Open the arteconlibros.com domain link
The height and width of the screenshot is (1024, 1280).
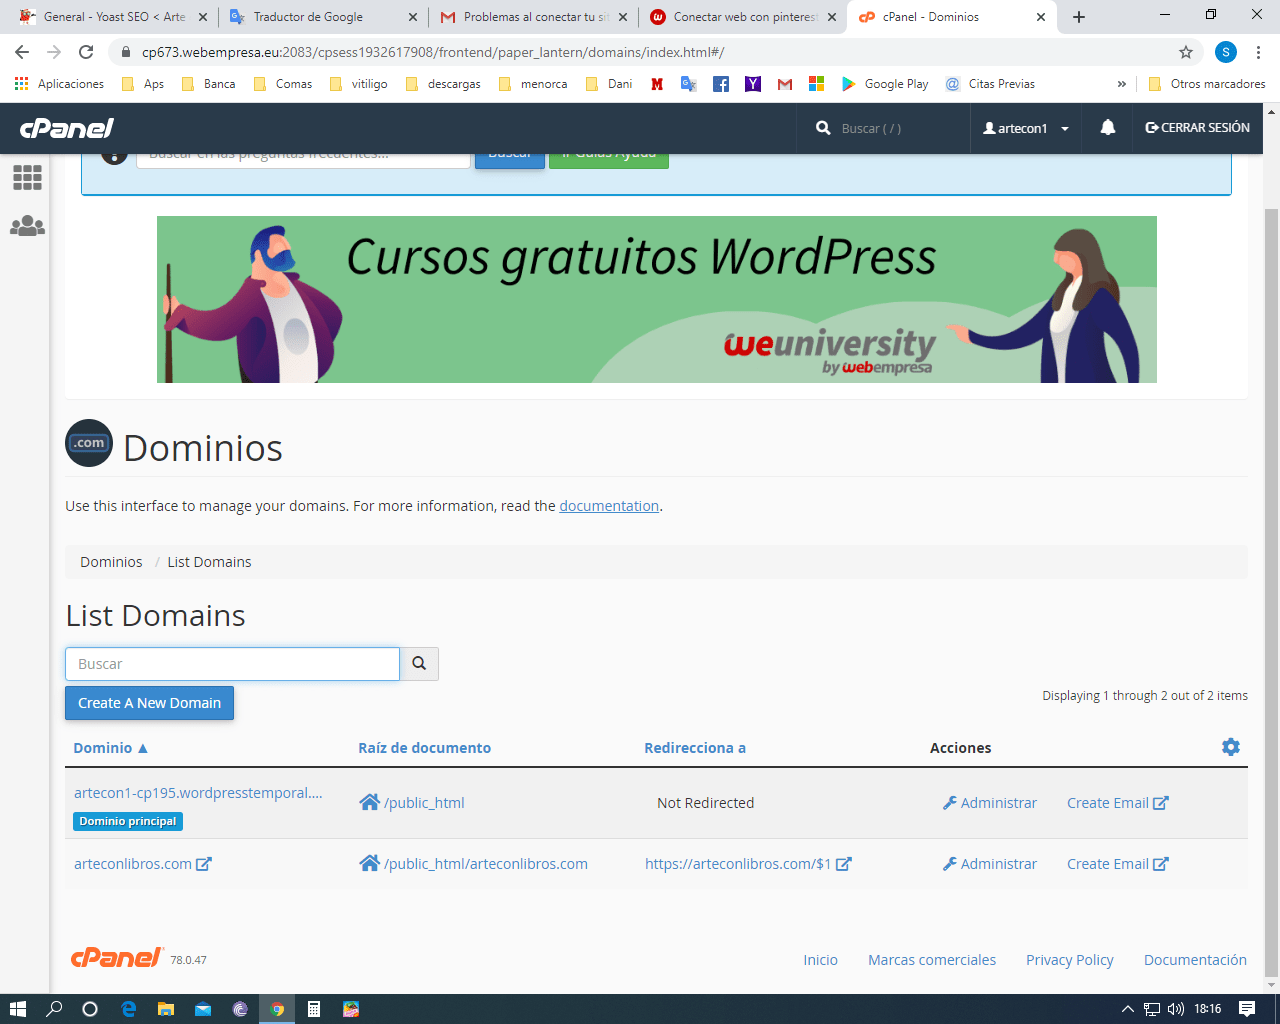pos(142,863)
